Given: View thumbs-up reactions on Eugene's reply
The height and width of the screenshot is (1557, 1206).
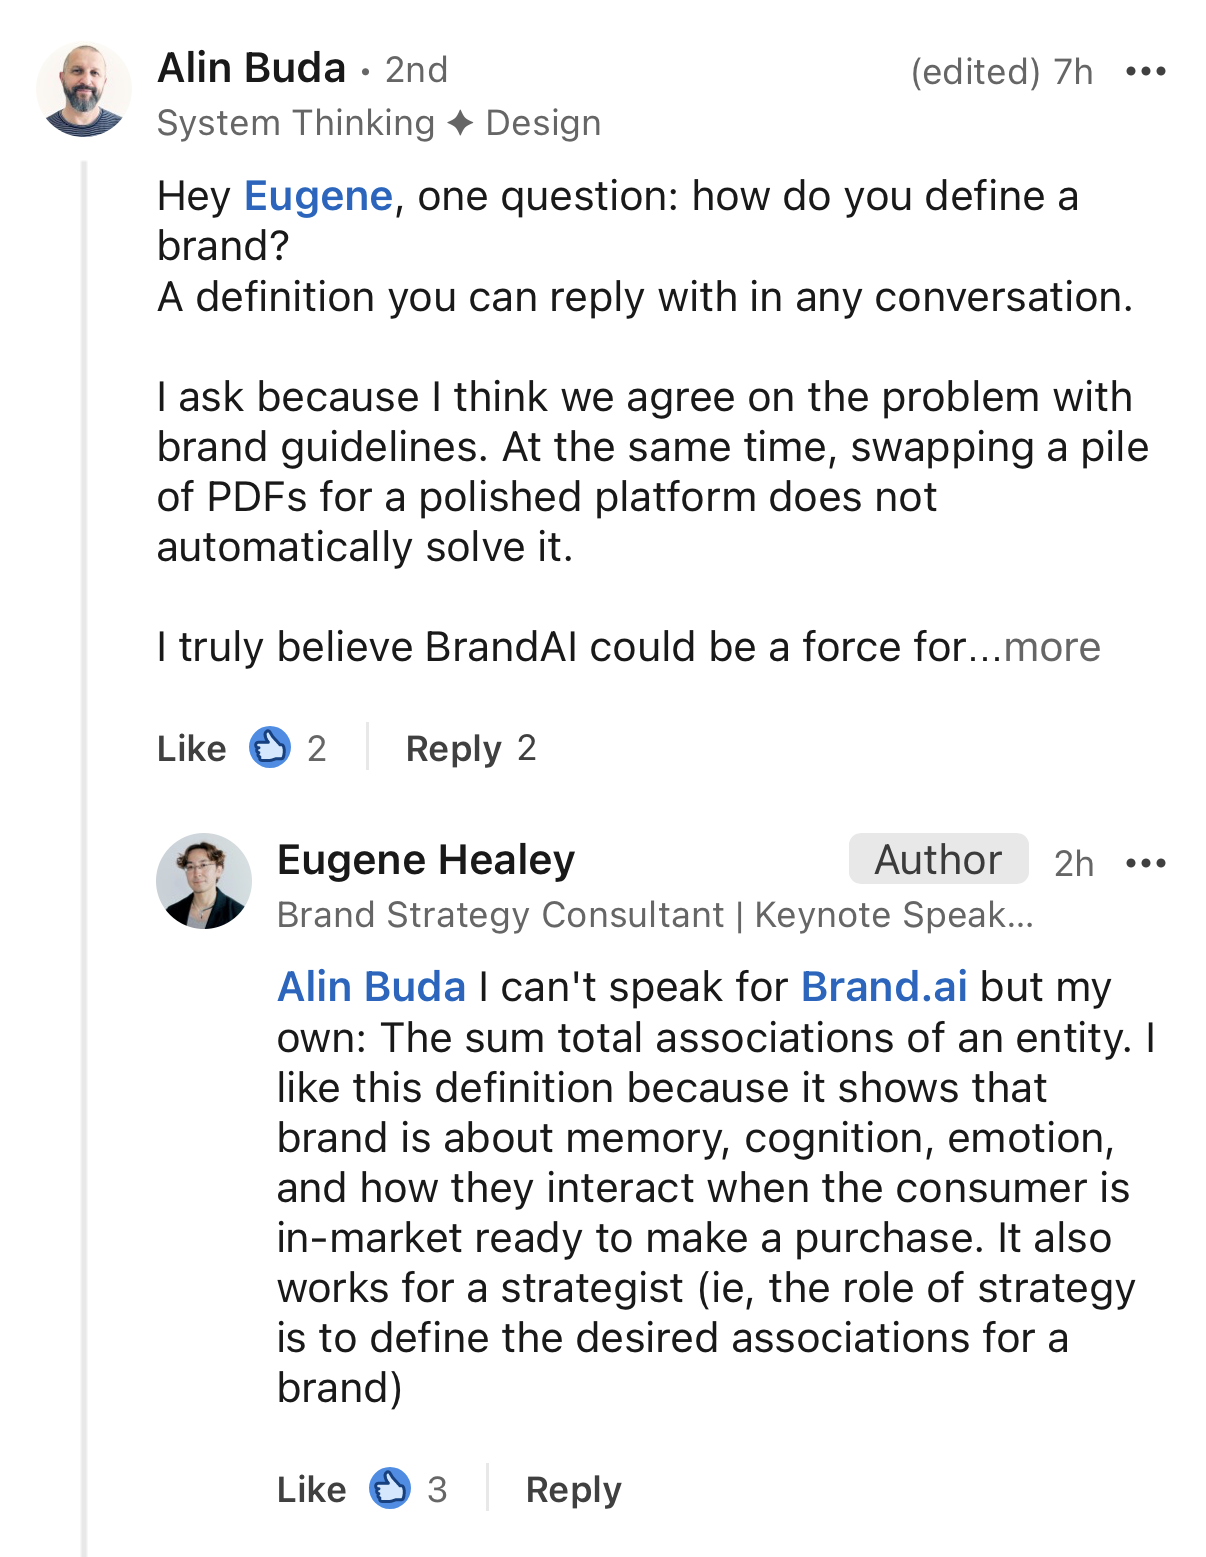Looking at the screenshot, I should 389,1488.
